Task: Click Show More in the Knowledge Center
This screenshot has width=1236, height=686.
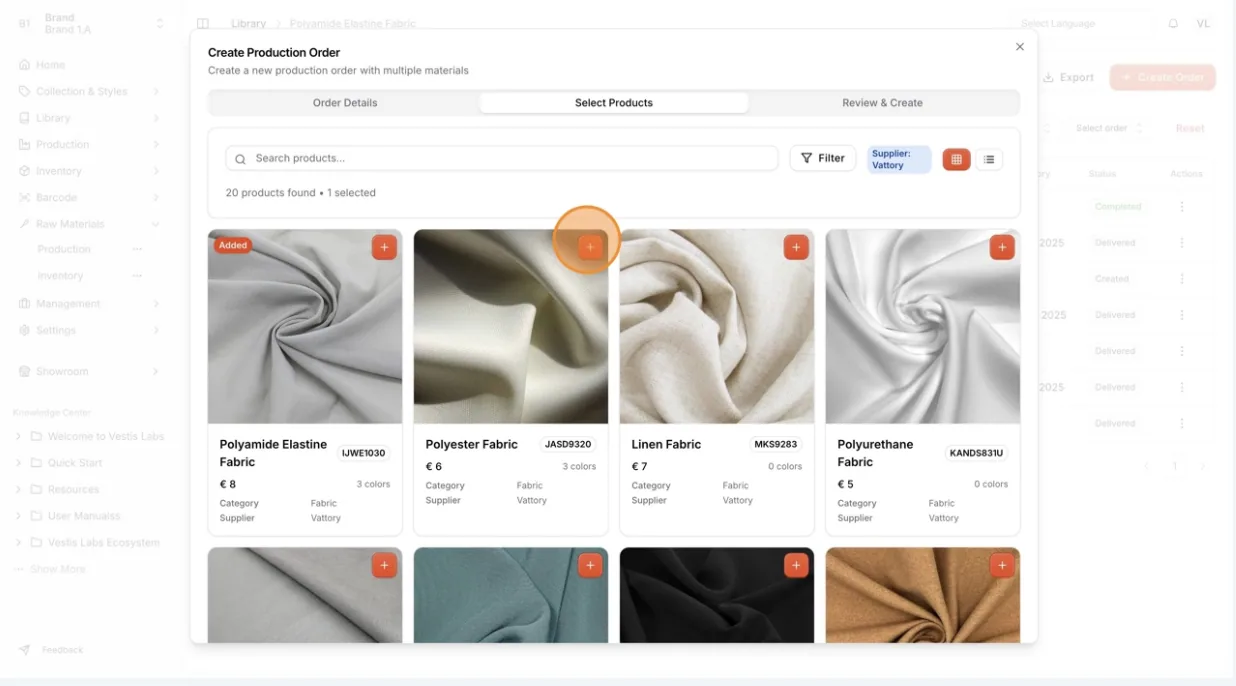Action: point(57,569)
